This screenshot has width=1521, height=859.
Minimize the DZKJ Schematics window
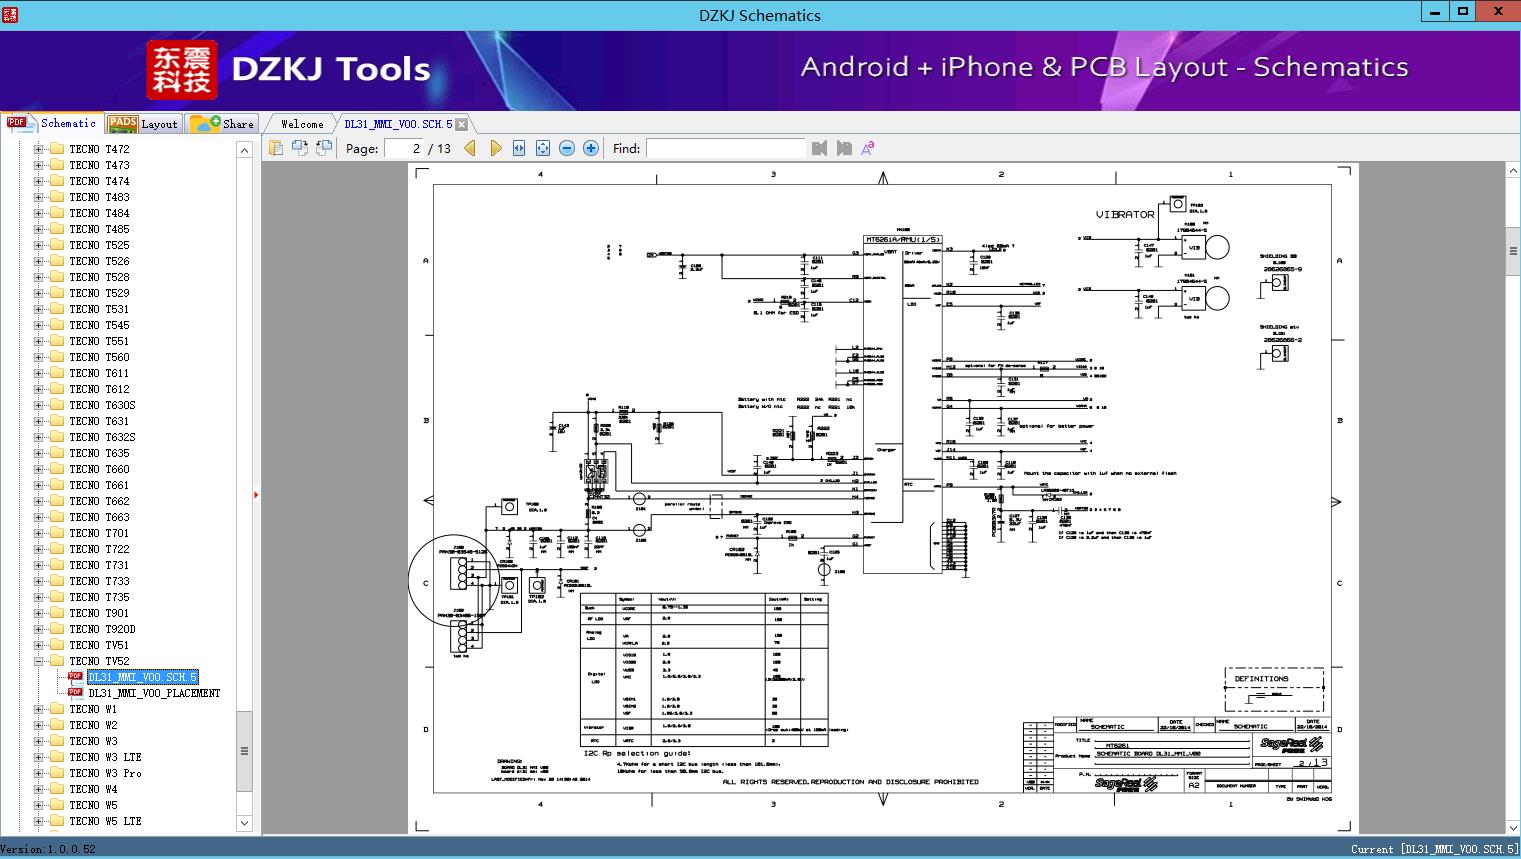click(1435, 12)
